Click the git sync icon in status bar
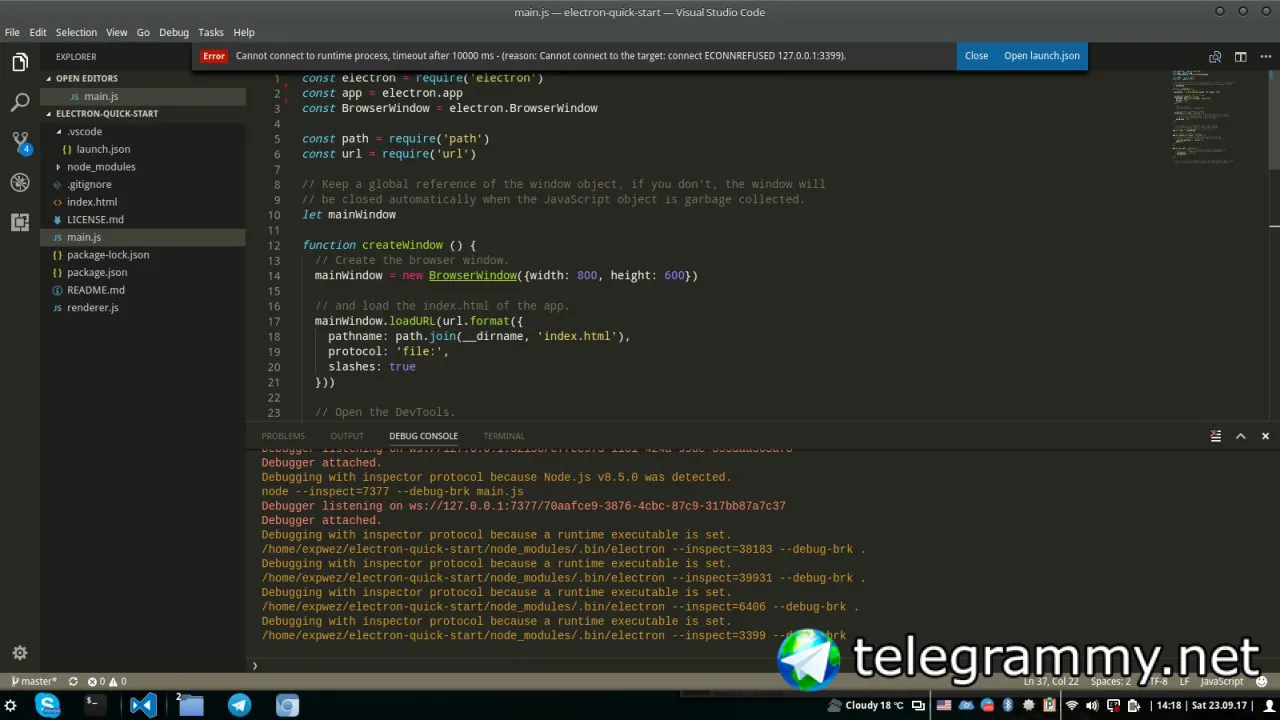1280x720 pixels. pyautogui.click(x=73, y=682)
